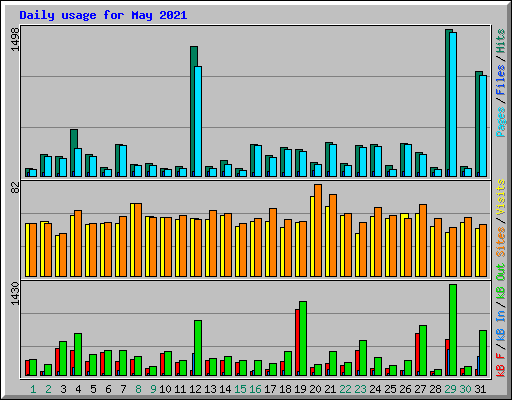This screenshot has width=512, height=400.
Task: Click the day 29 tall cyan files bar
Action: tap(453, 104)
